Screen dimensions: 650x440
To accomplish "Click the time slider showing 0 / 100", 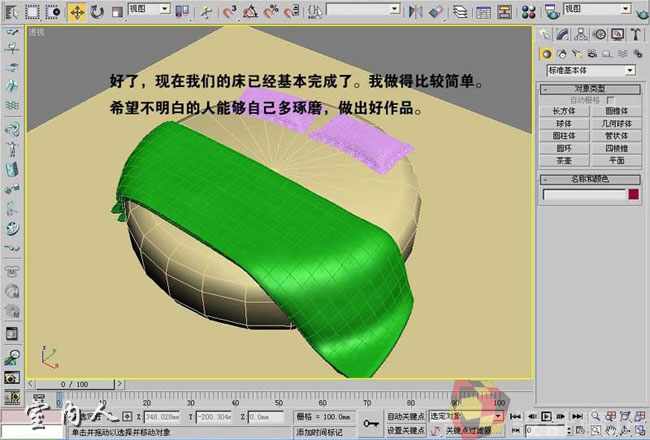I will coord(75,384).
